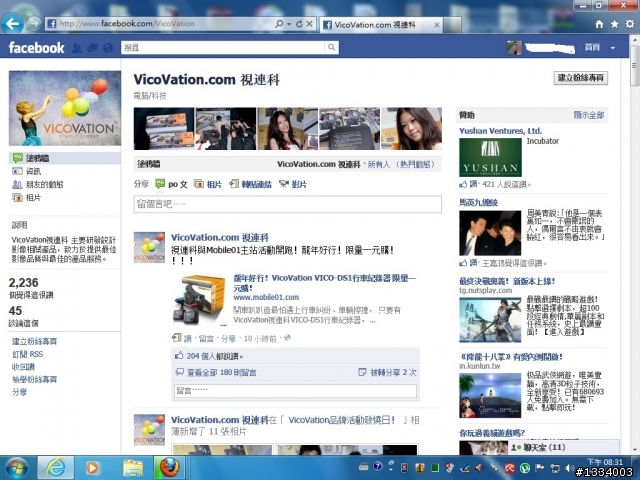The image size is (640, 480).
Task: Expand the address bar dropdown arrow
Action: [289, 24]
